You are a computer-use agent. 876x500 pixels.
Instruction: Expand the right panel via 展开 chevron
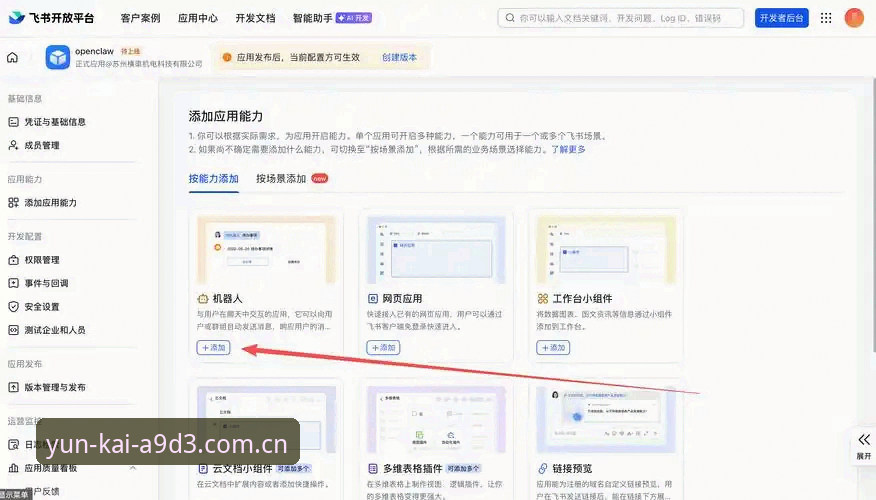[x=864, y=440]
